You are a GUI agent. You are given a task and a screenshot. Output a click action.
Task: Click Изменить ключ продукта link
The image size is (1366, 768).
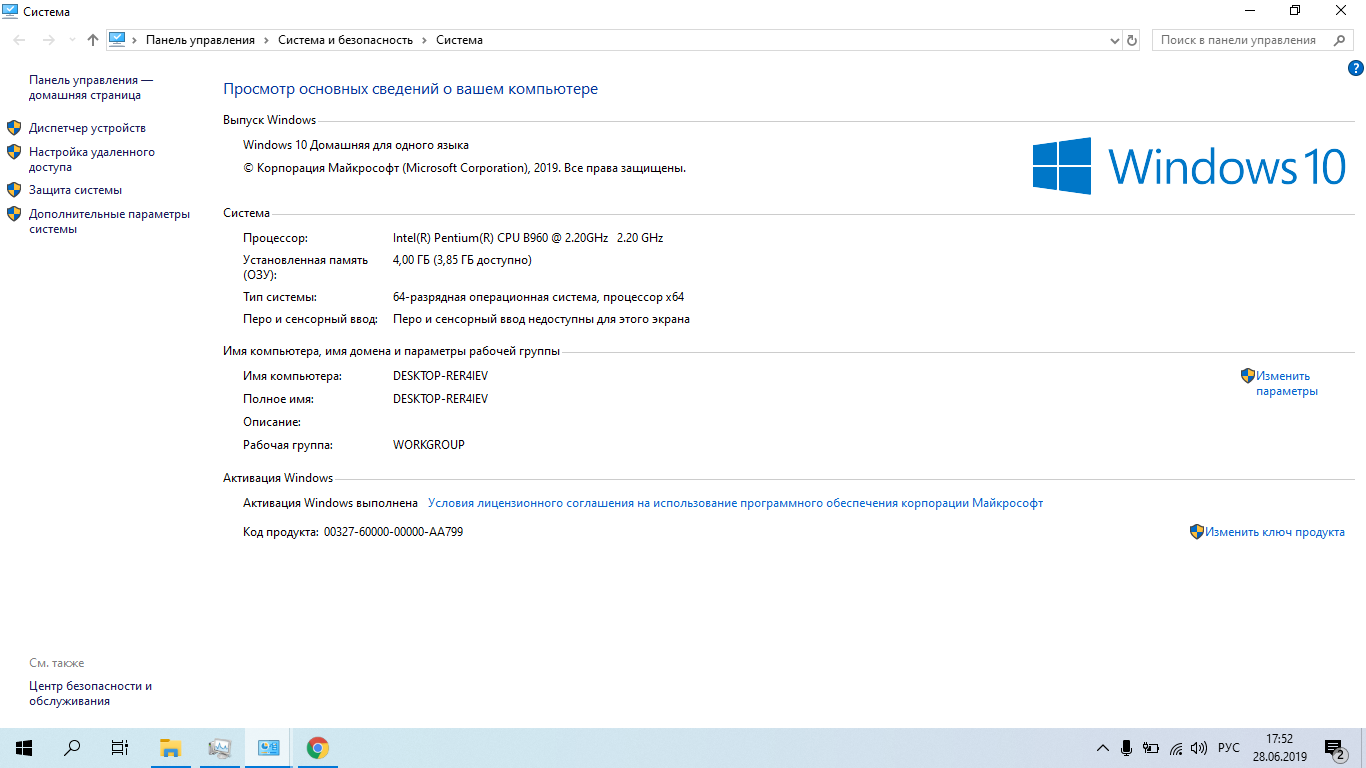[1274, 532]
